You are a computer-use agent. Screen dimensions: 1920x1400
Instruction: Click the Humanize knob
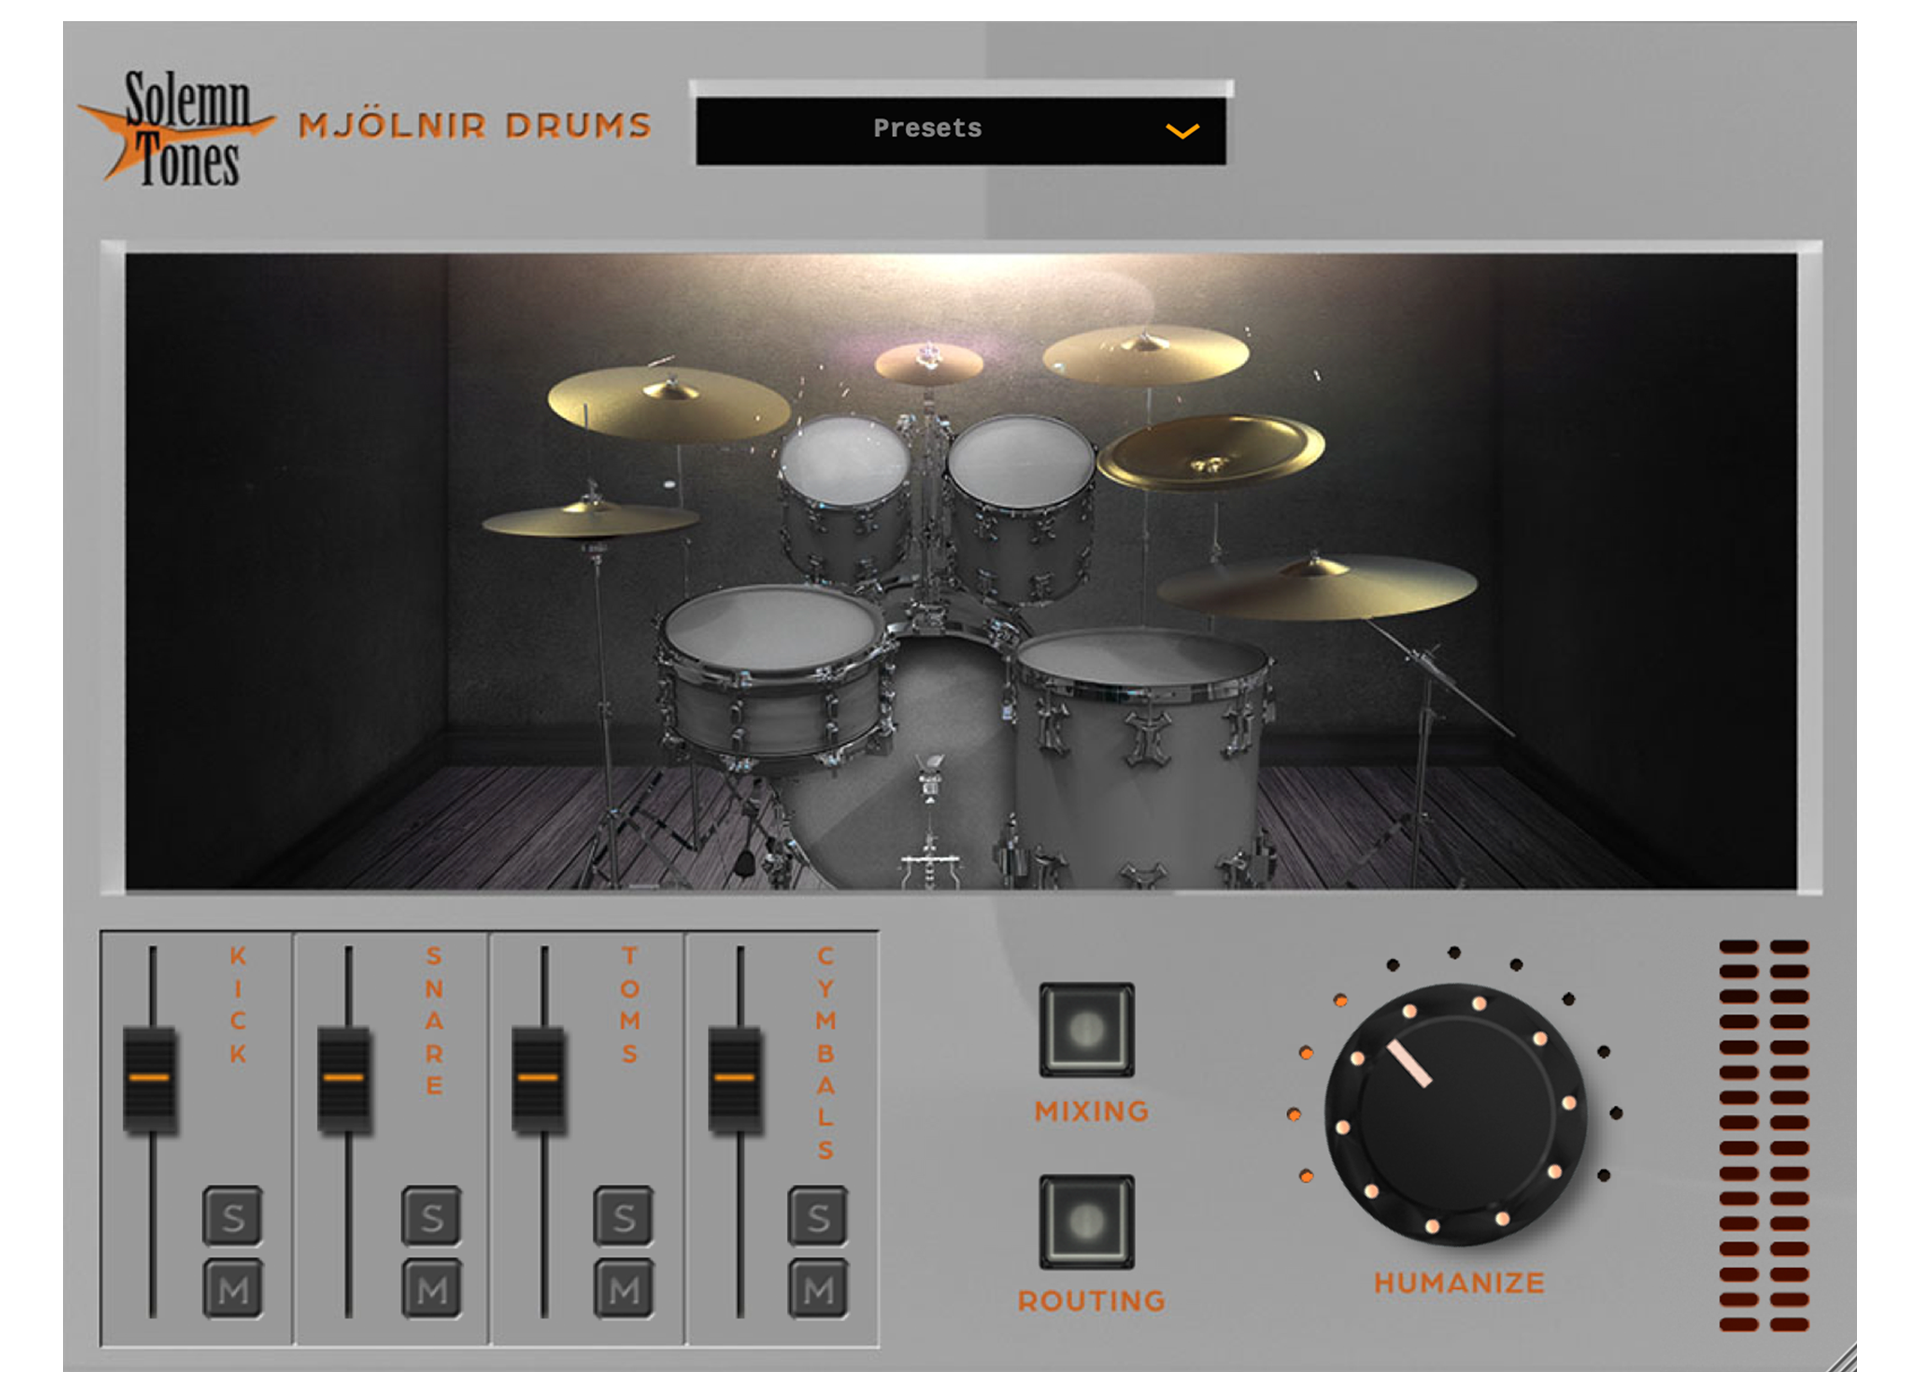(x=1455, y=1113)
